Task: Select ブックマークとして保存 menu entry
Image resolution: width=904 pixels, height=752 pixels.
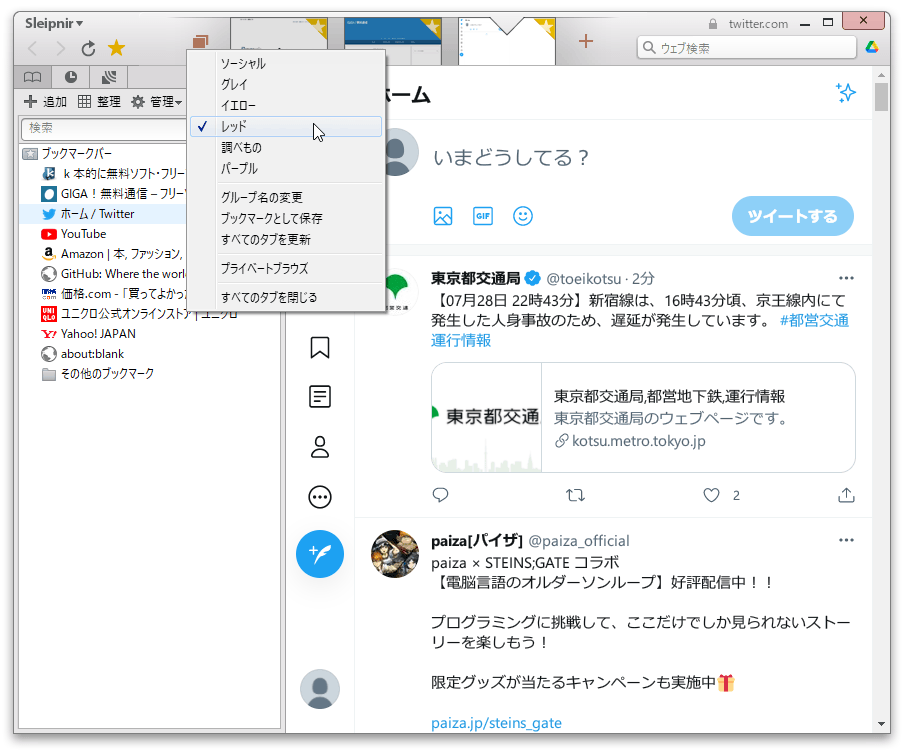Action: (x=286, y=219)
